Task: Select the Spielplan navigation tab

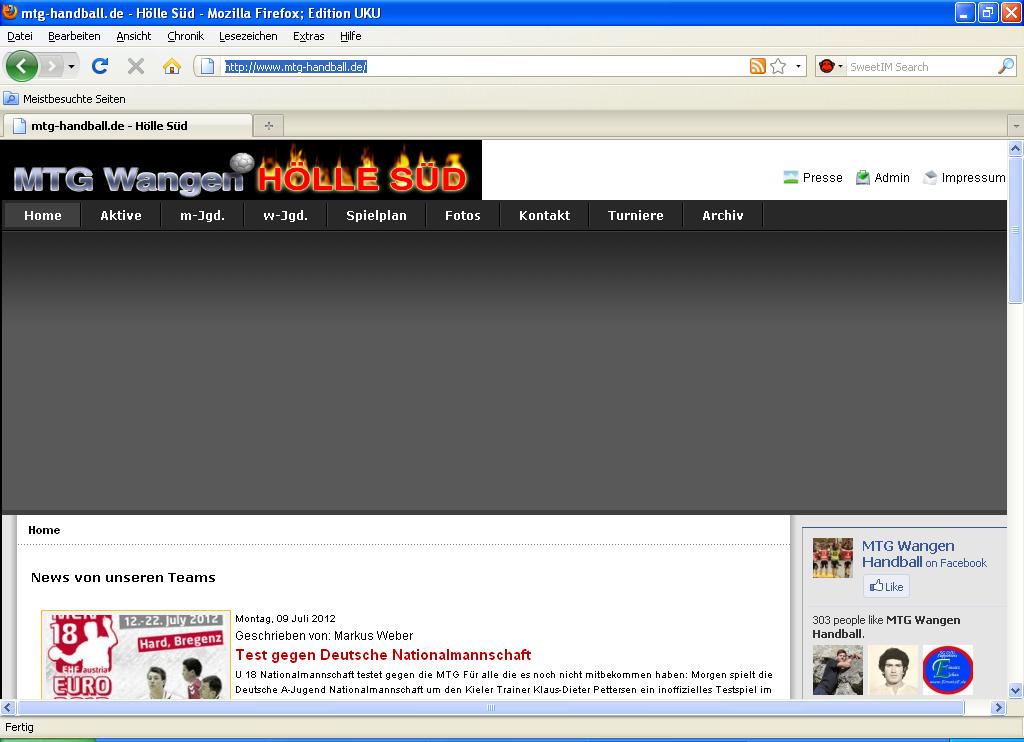Action: pyautogui.click(x=376, y=215)
